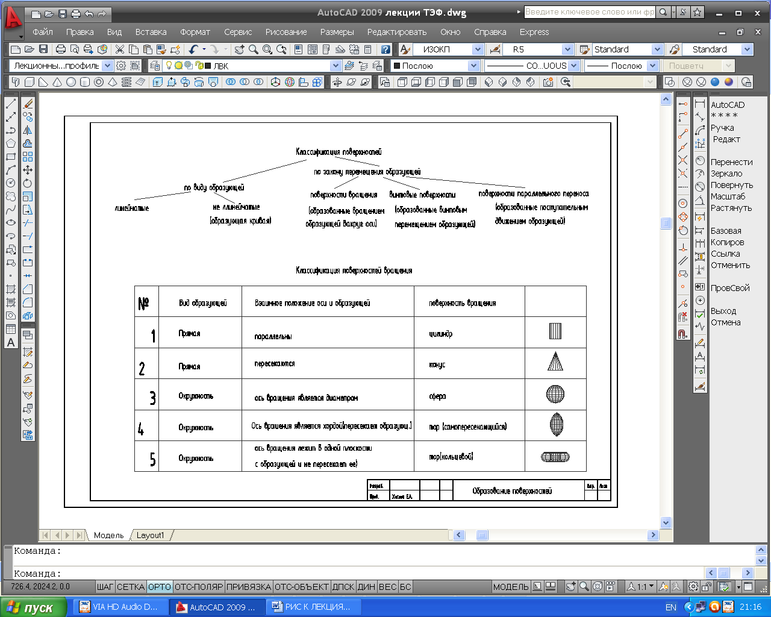Image resolution: width=771 pixels, height=617 pixels.
Task: Select the Multiline Text tool
Action: pos(11,342)
